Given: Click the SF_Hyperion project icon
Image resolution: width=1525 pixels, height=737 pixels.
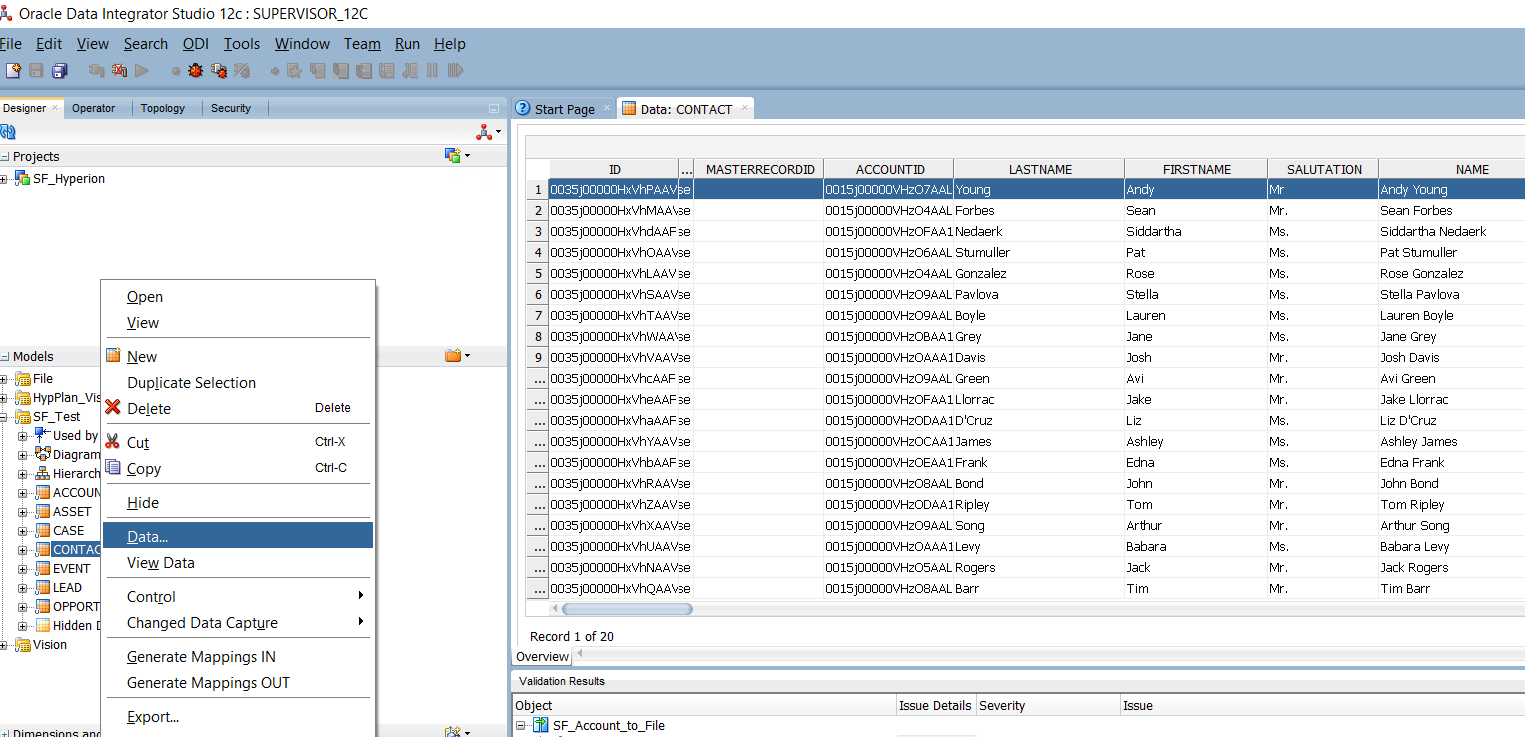Looking at the screenshot, I should pos(22,179).
